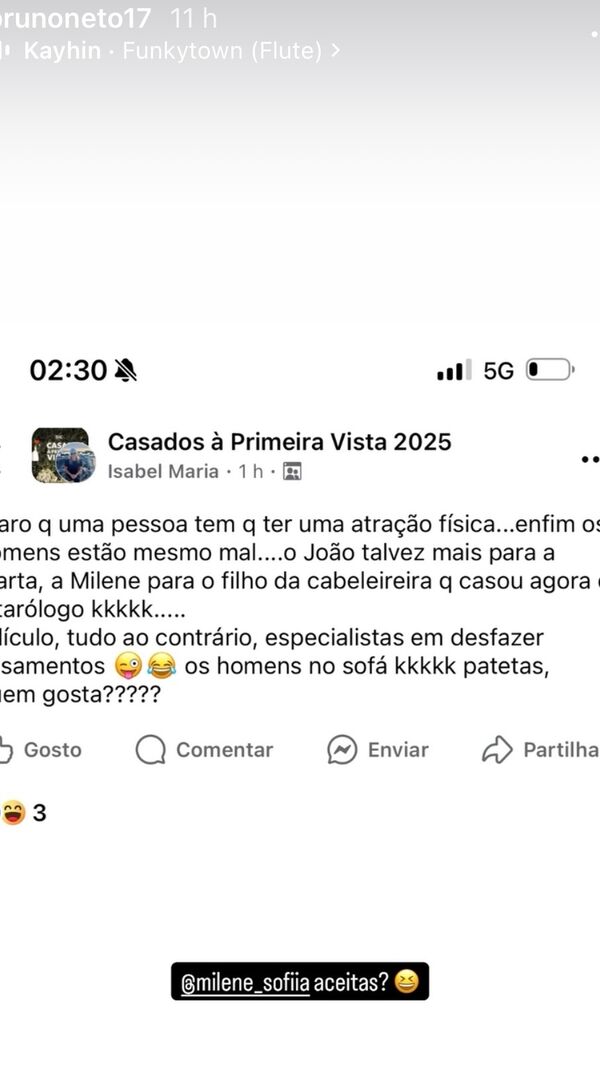Open Casados à Primeira Vista 2025 group
600x1067 pixels.
point(279,441)
